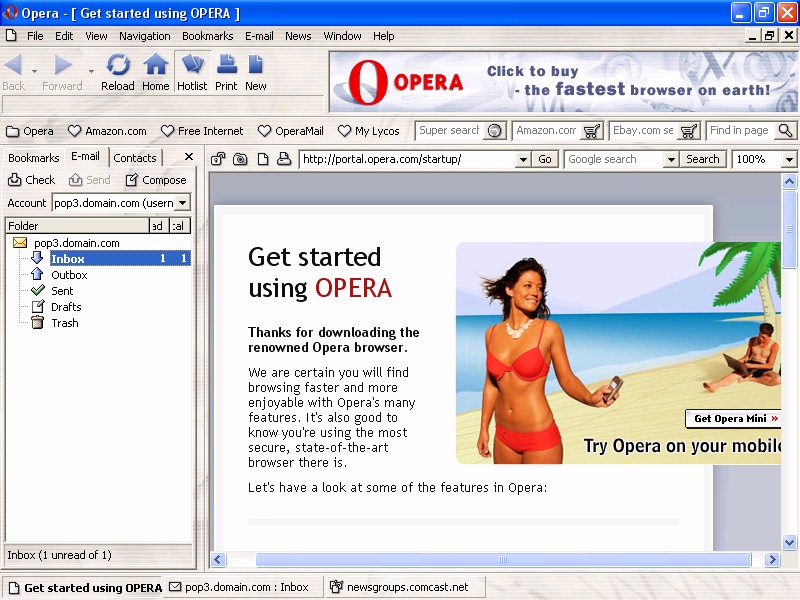Screen dimensions: 800x600
Task: Click the Send mail button
Action: pyautogui.click(x=90, y=180)
